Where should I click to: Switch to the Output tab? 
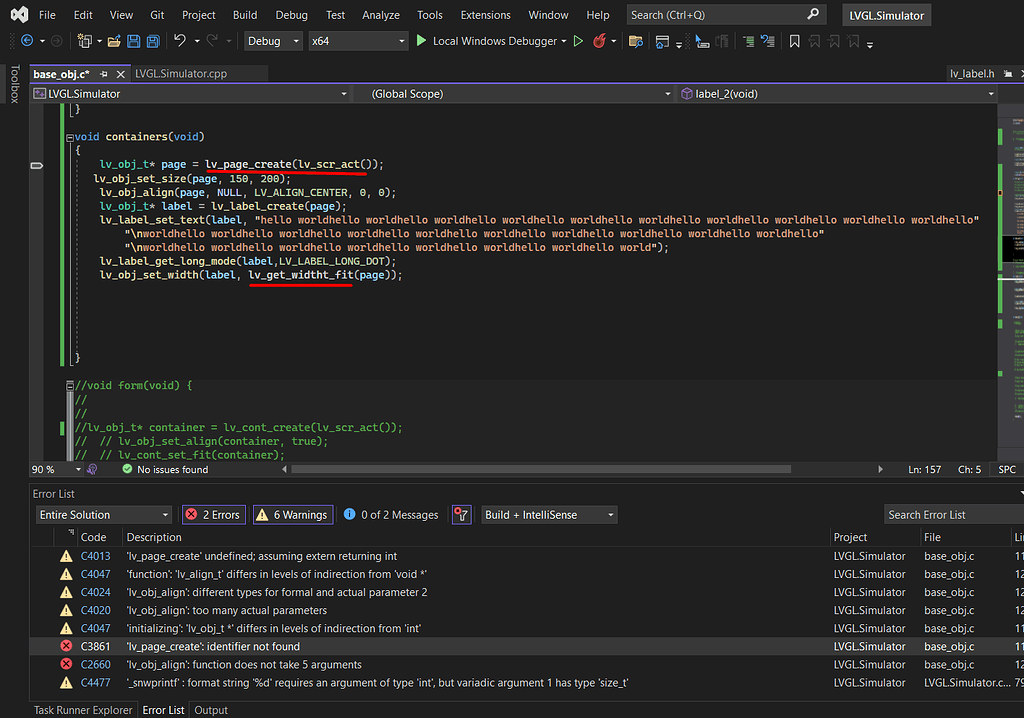click(x=211, y=710)
